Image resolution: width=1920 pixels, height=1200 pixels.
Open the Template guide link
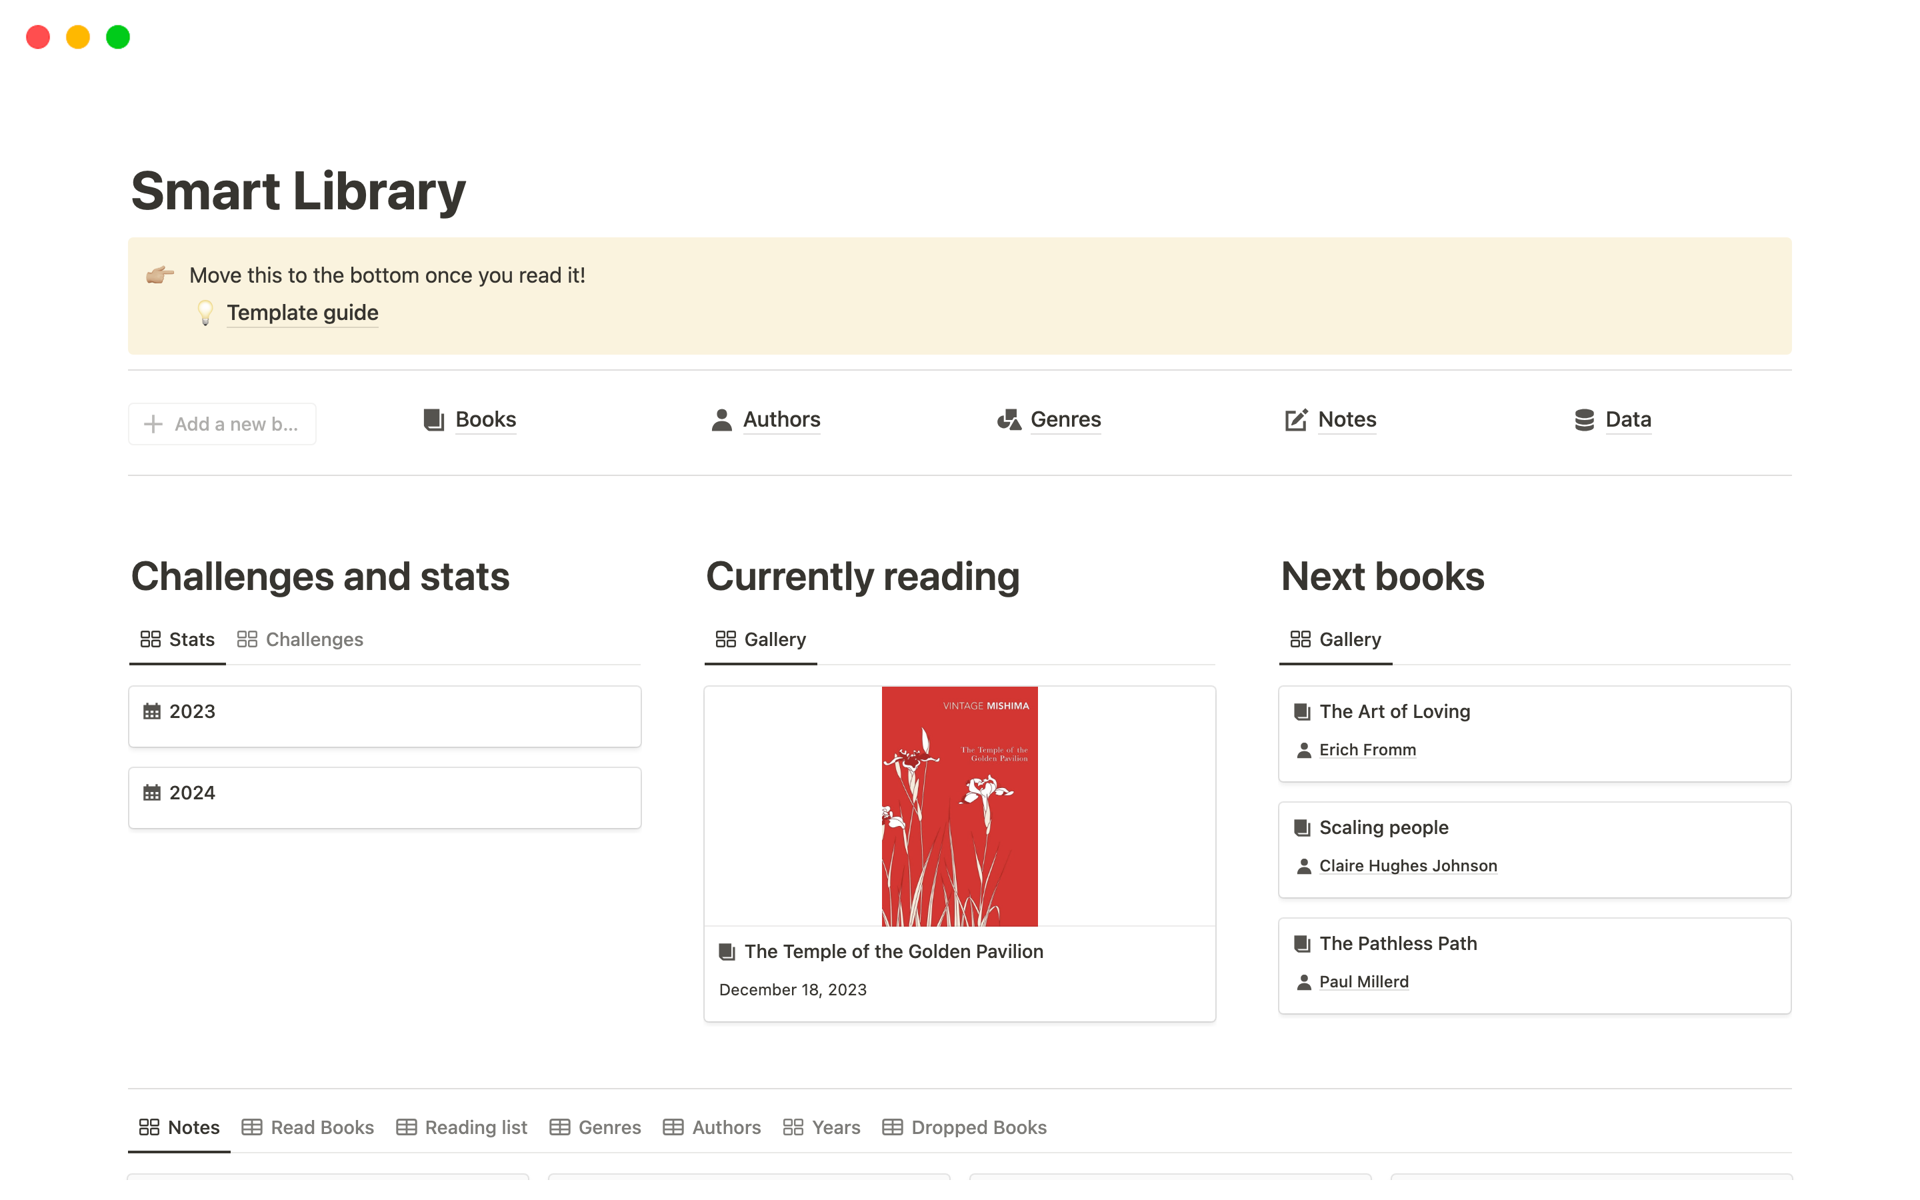click(x=302, y=312)
